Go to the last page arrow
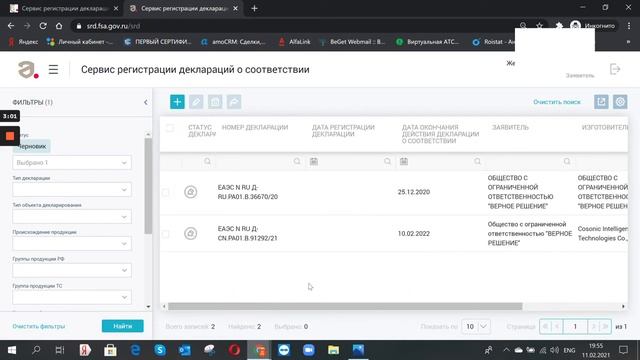 coord(605,327)
